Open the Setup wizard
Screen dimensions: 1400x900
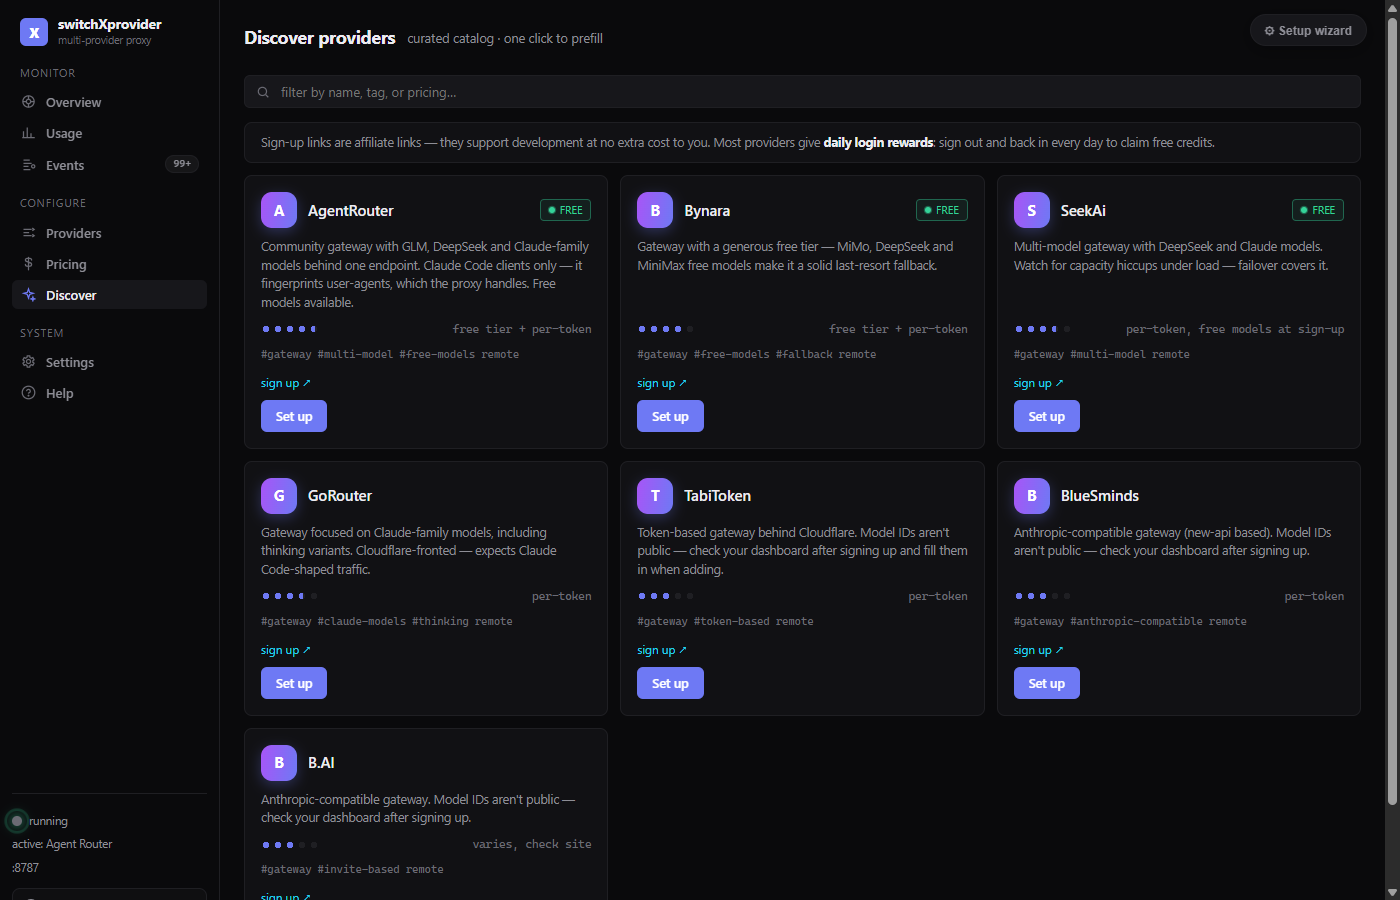coord(1308,31)
